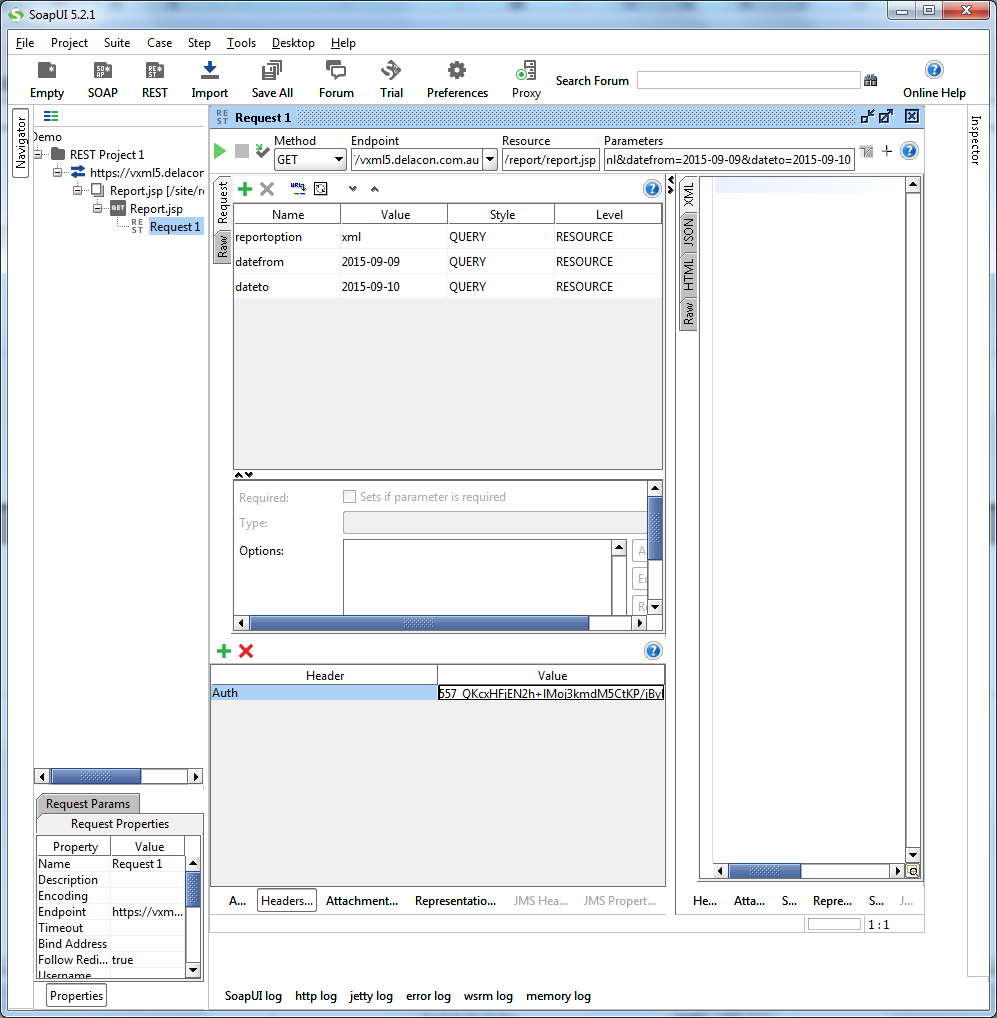Open help for the headers panel

[653, 651]
